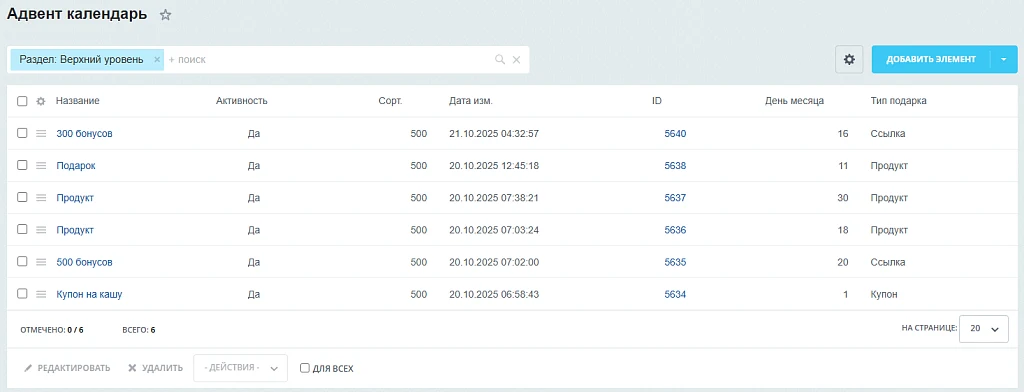Open row menu for Продукт ID 5636
Screen dimensions: 1024x392
41,230
